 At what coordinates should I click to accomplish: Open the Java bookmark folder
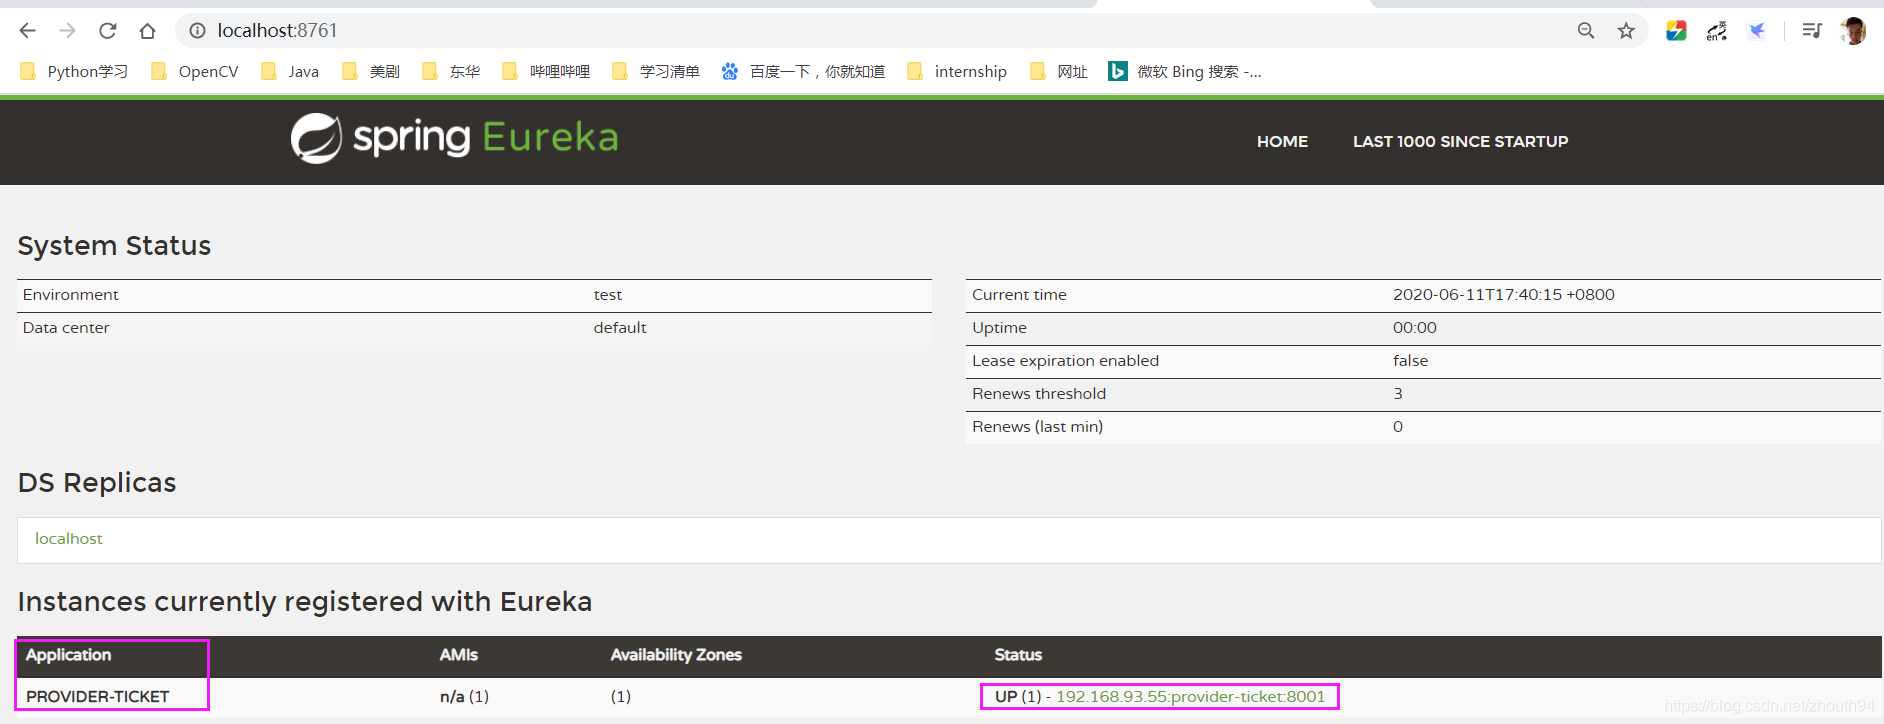tap(290, 71)
